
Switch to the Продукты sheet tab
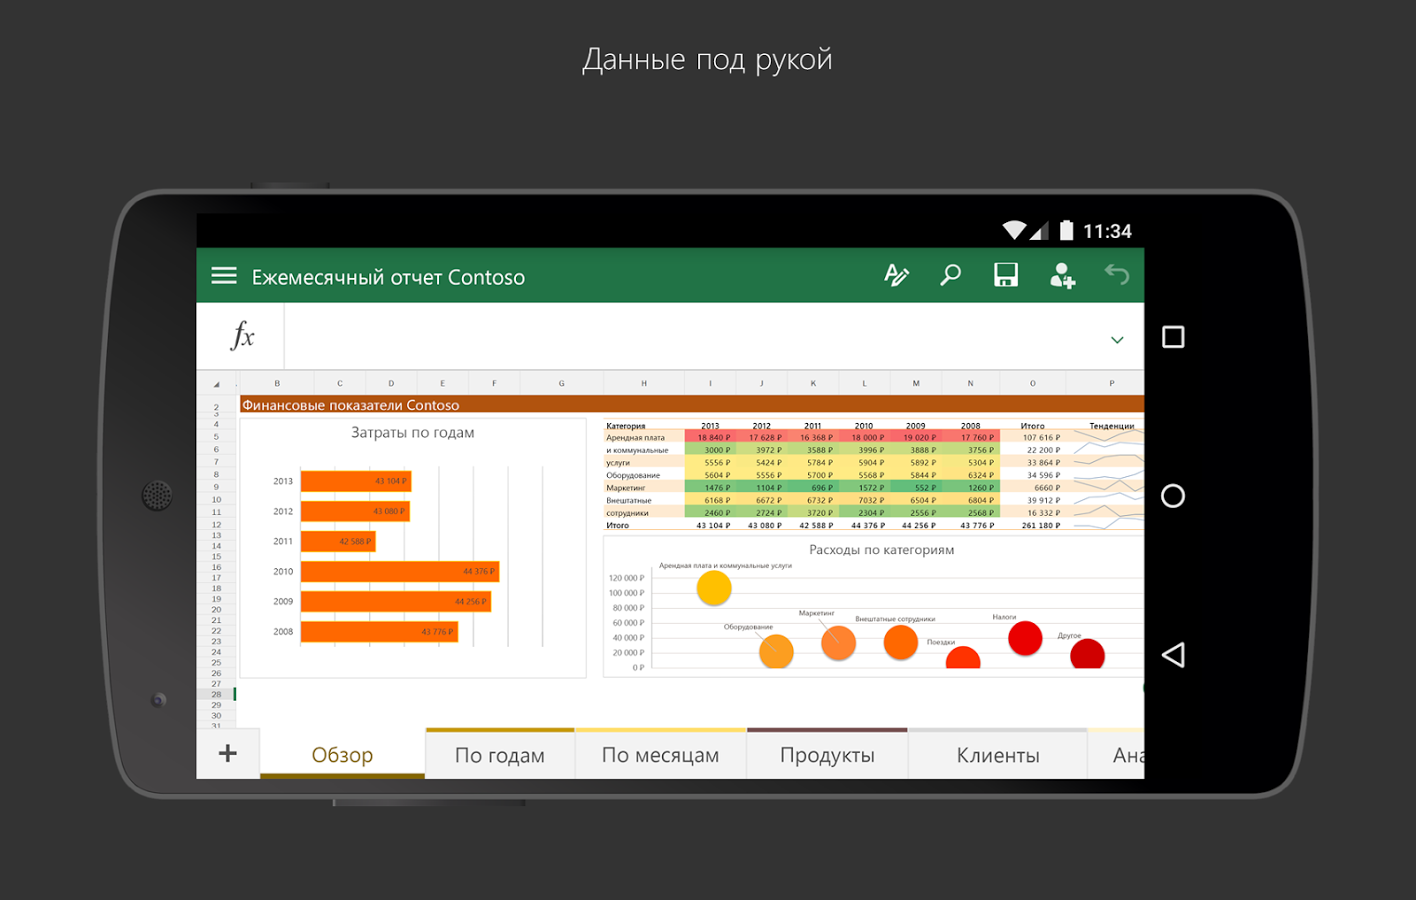[827, 755]
